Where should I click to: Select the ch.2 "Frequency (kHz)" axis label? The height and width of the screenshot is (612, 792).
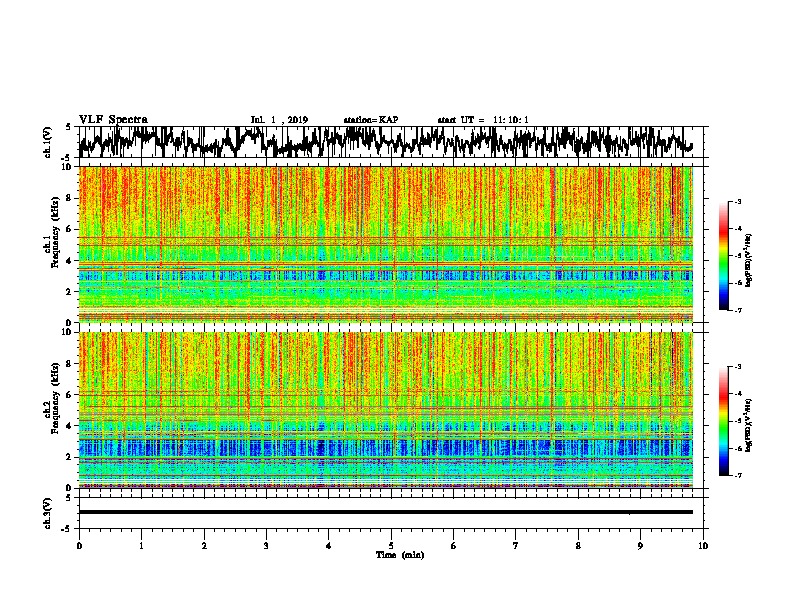[55, 397]
